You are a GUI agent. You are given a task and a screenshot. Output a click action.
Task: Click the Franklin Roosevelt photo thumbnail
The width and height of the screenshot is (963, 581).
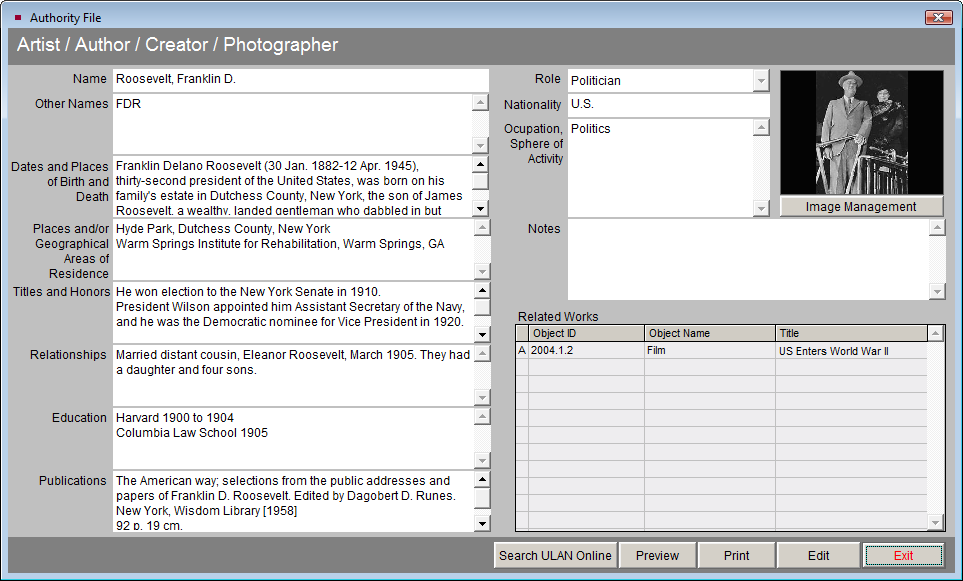860,132
